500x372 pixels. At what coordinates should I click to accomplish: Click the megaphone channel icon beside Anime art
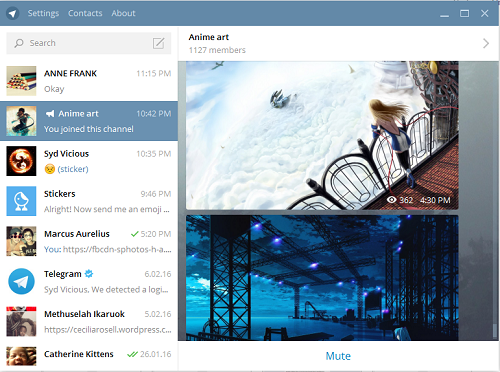point(50,114)
